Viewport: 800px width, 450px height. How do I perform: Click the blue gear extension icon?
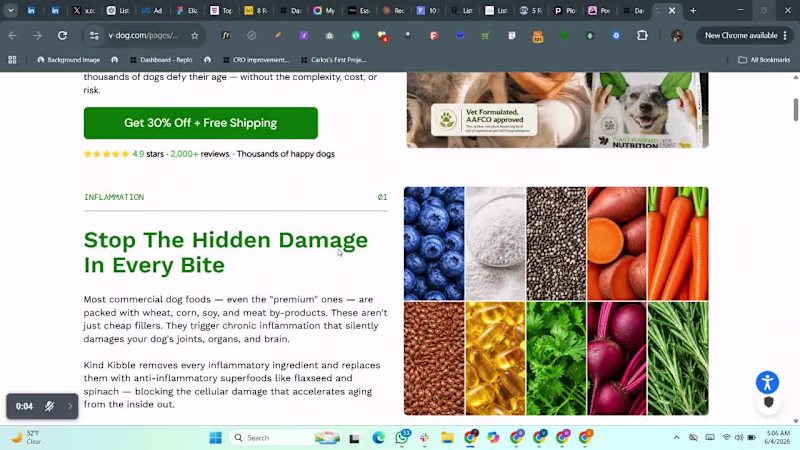pos(616,36)
